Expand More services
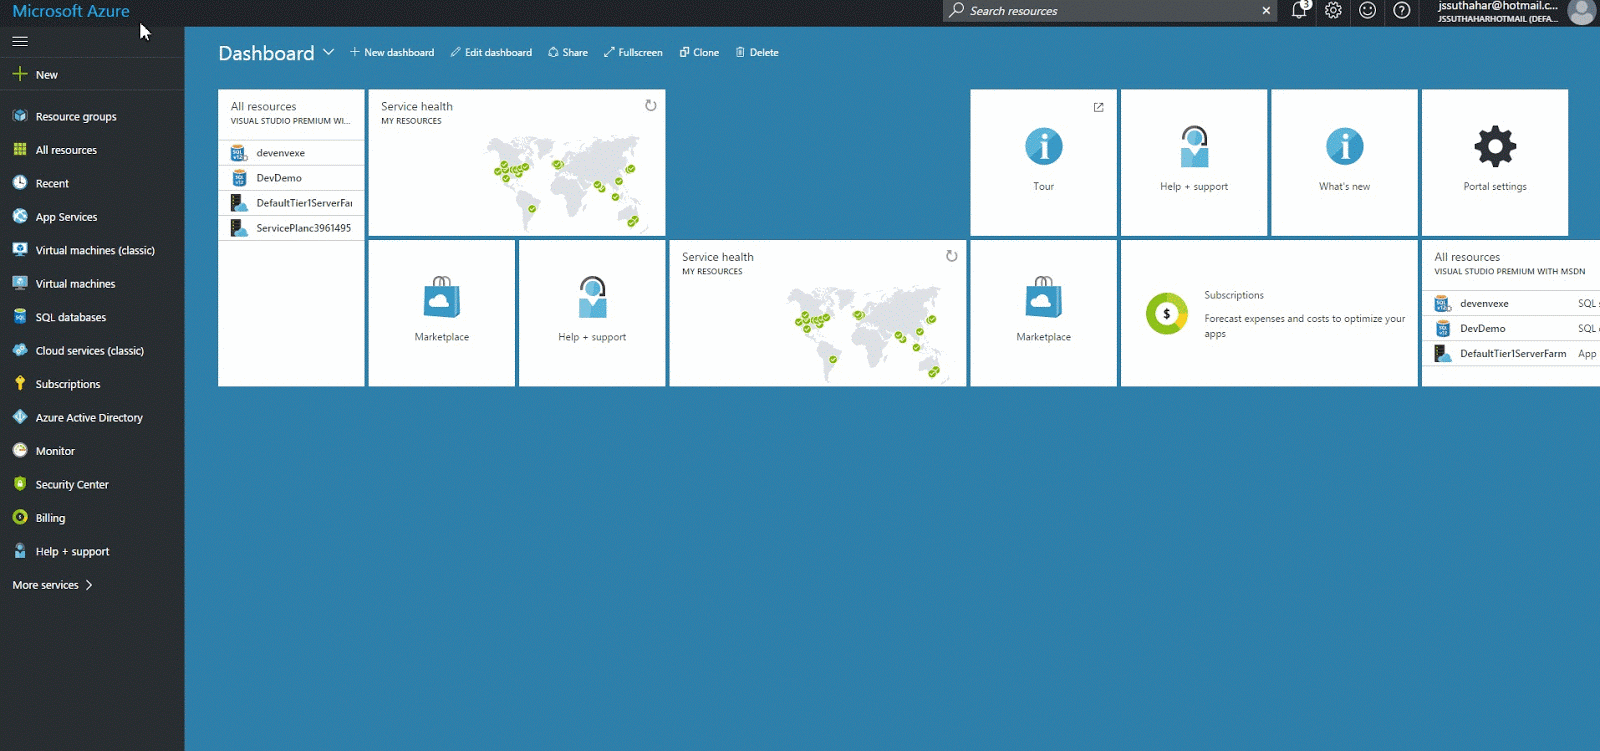The height and width of the screenshot is (751, 1600). (x=53, y=585)
